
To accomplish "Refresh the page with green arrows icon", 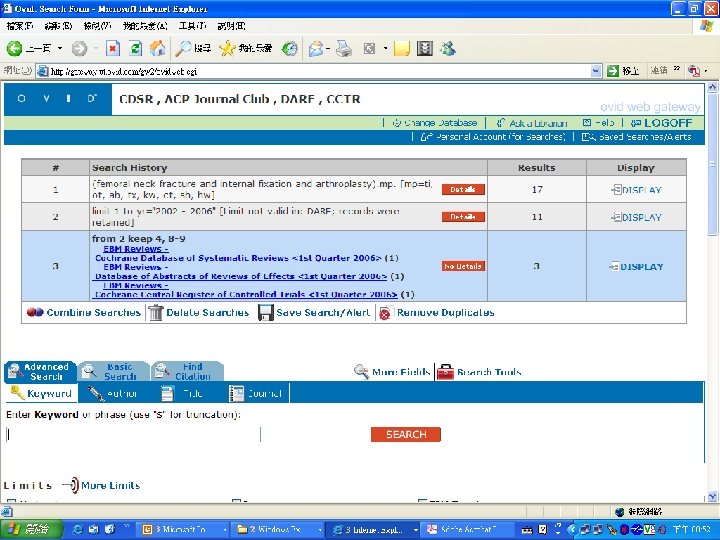I will point(135,48).
